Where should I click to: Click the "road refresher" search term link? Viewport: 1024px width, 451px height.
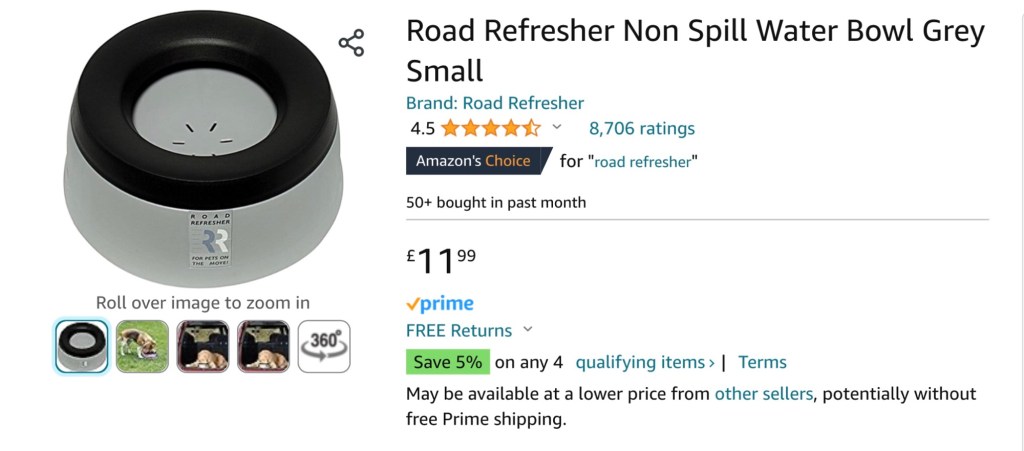(x=646, y=162)
